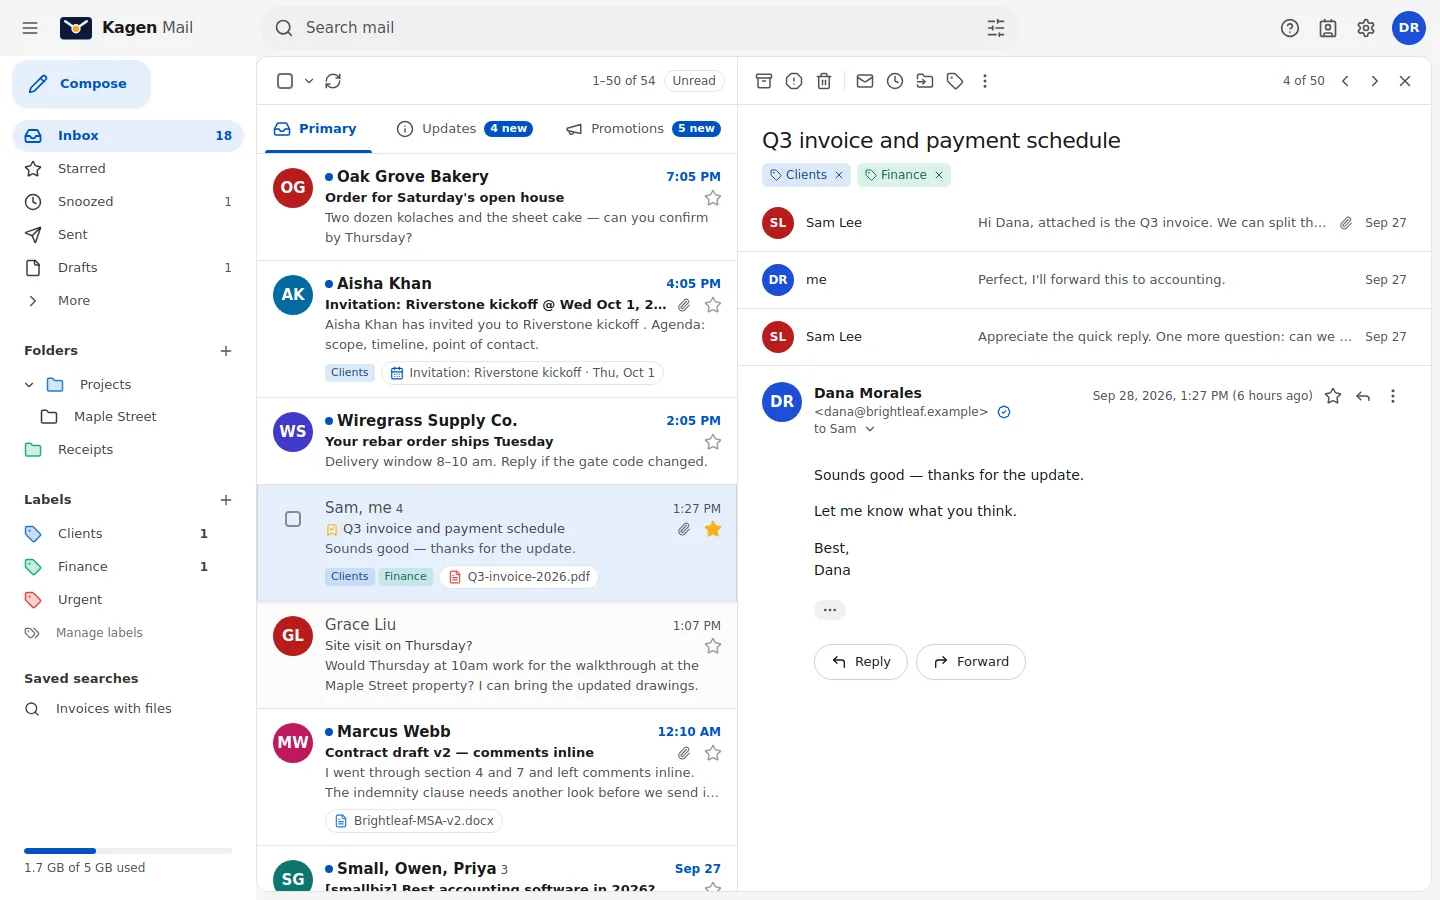This screenshot has width=1440, height=900.
Task: Expand Sam Lee's 'Appreciate the quick reply' message
Action: pyautogui.click(x=1084, y=337)
